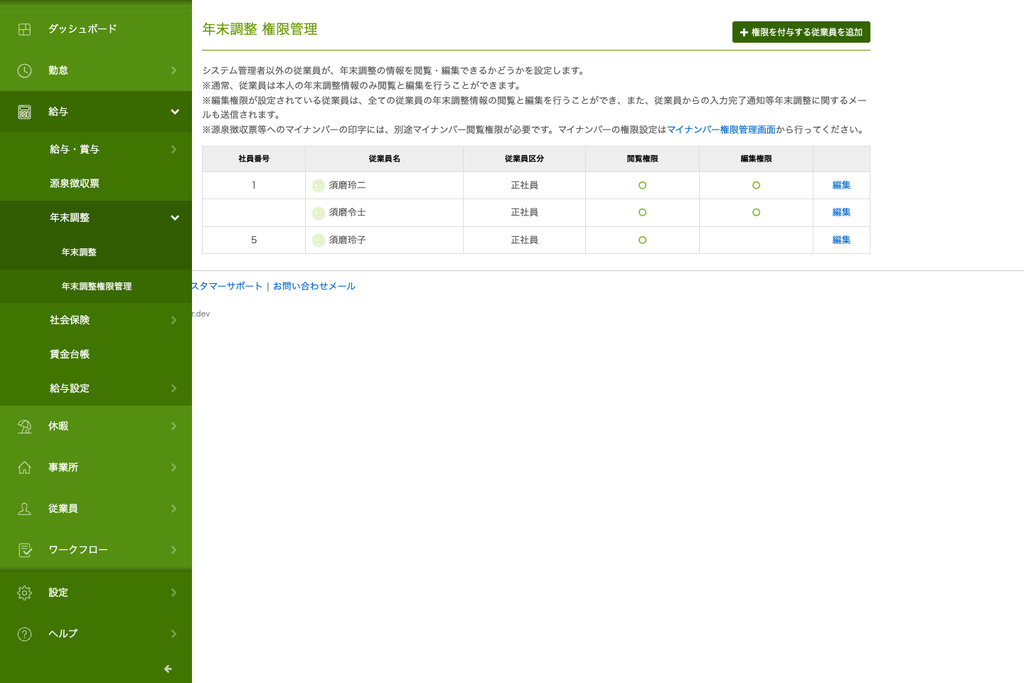
Task: Click the 従業員名 column header
Action: click(x=384, y=159)
